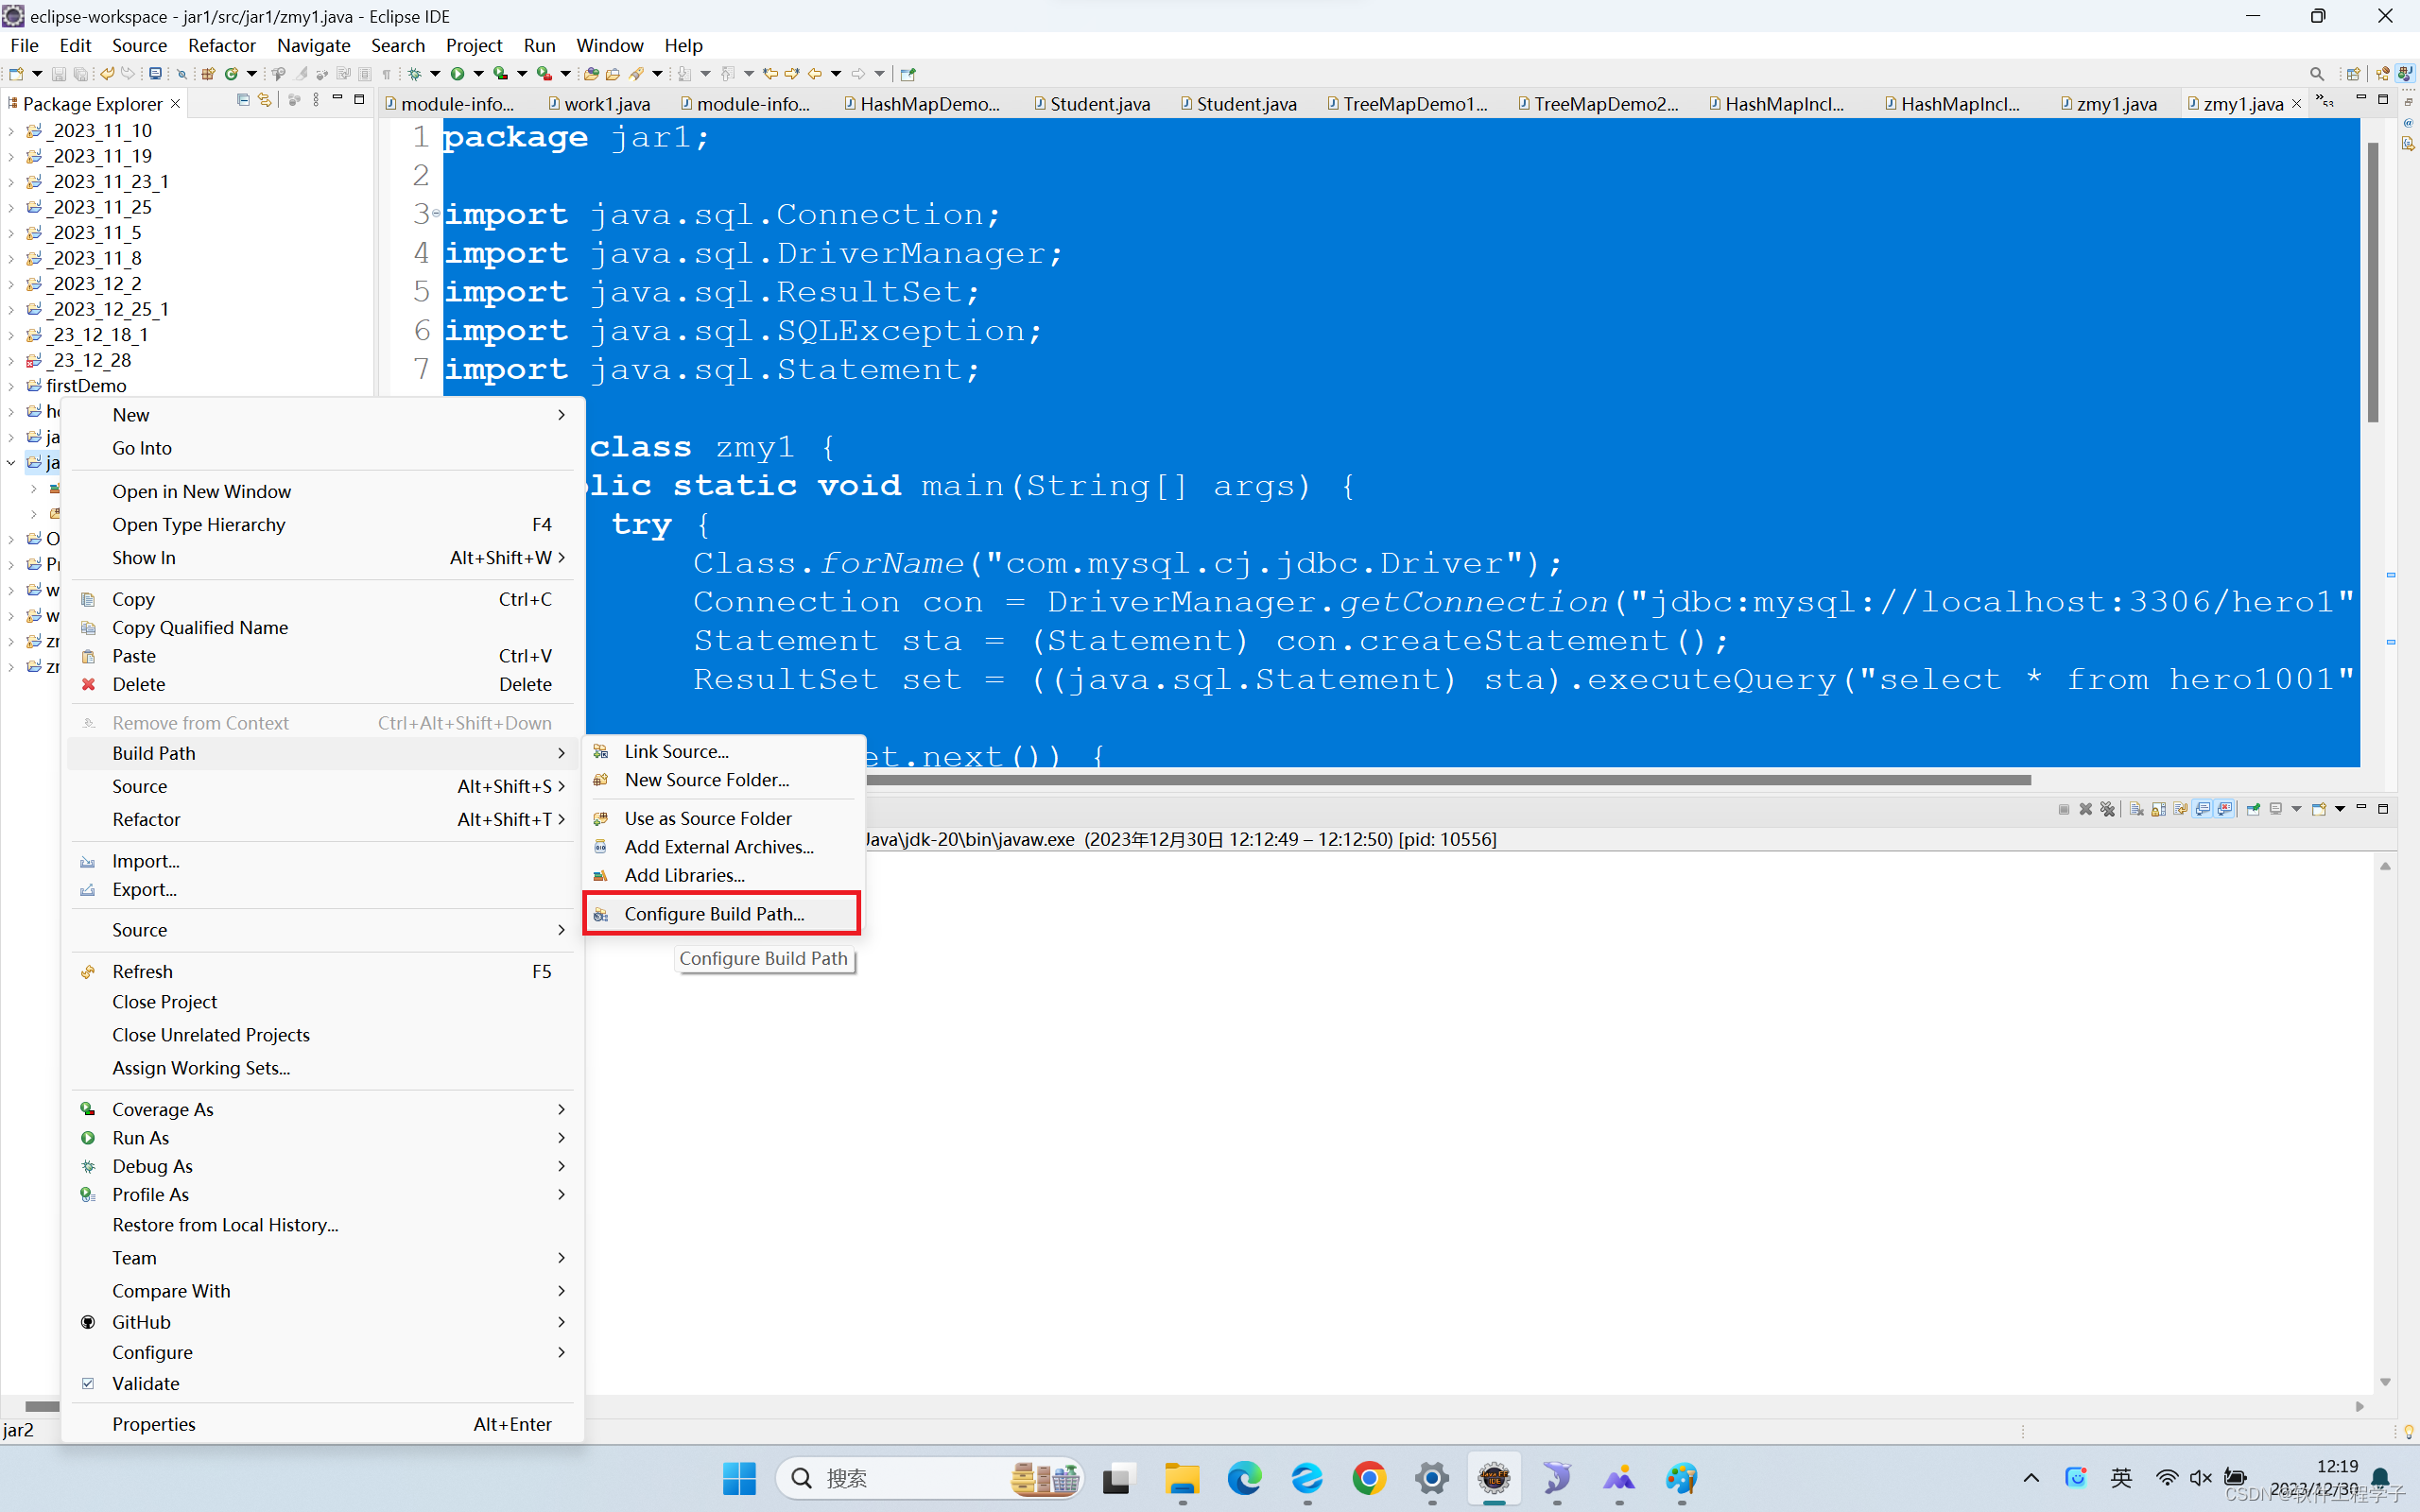This screenshot has height=1512, width=2420.
Task: Open Package Explorer view menu via three dots
Action: 316,100
